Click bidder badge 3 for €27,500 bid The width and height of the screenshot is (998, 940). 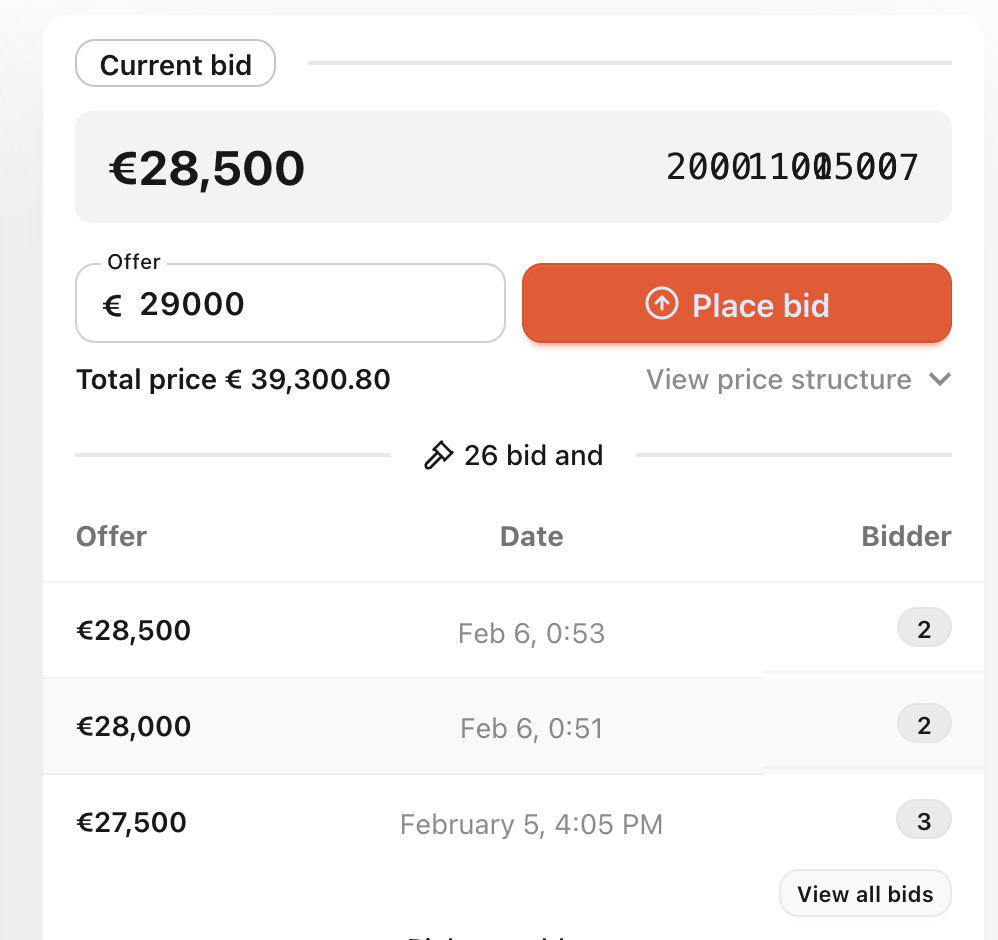(x=923, y=821)
